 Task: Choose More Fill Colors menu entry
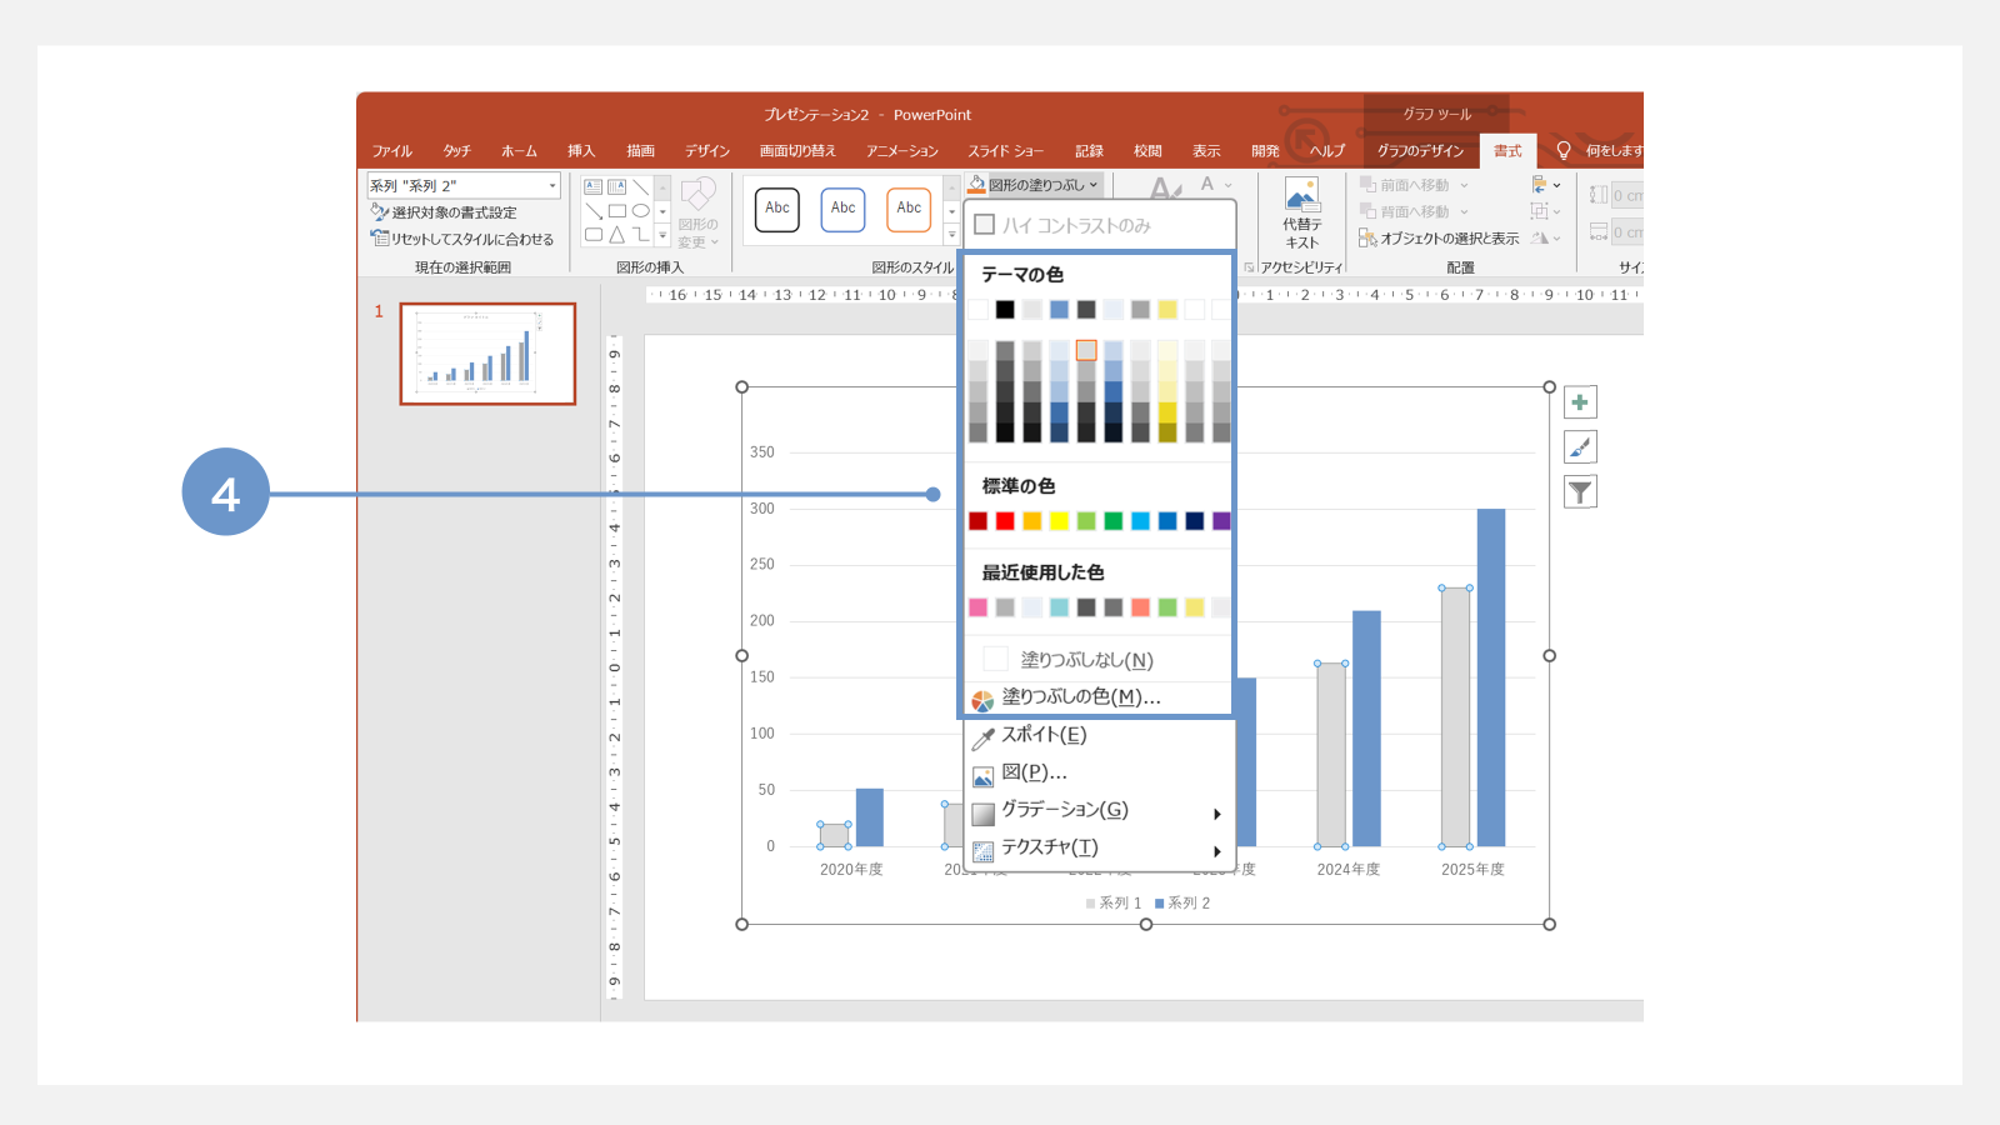pyautogui.click(x=1098, y=697)
